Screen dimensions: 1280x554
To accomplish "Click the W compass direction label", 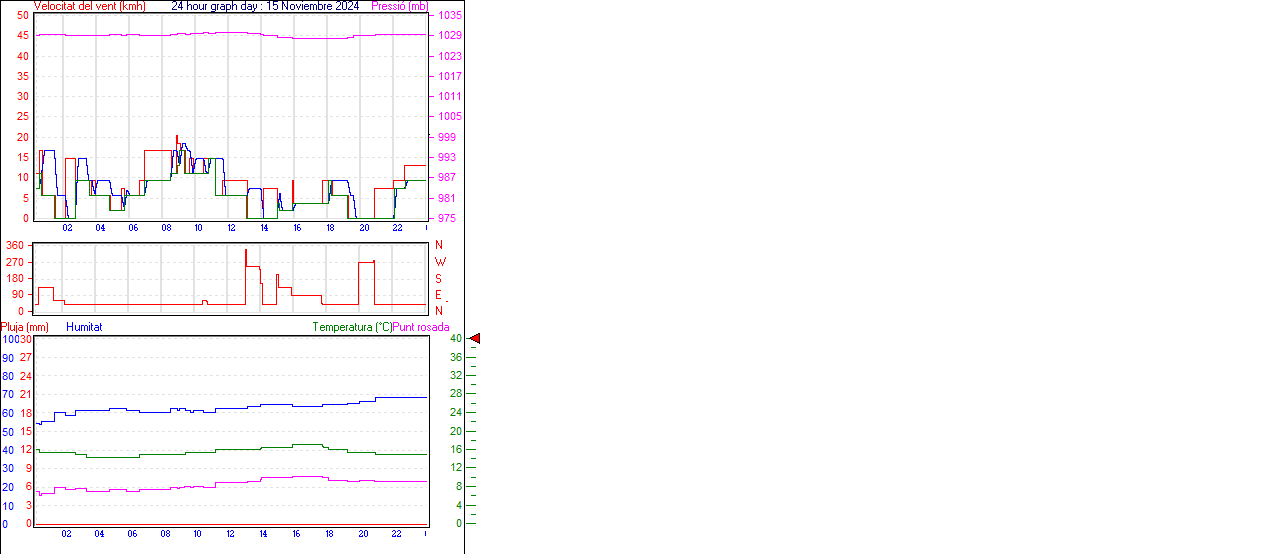I will 440,262.
